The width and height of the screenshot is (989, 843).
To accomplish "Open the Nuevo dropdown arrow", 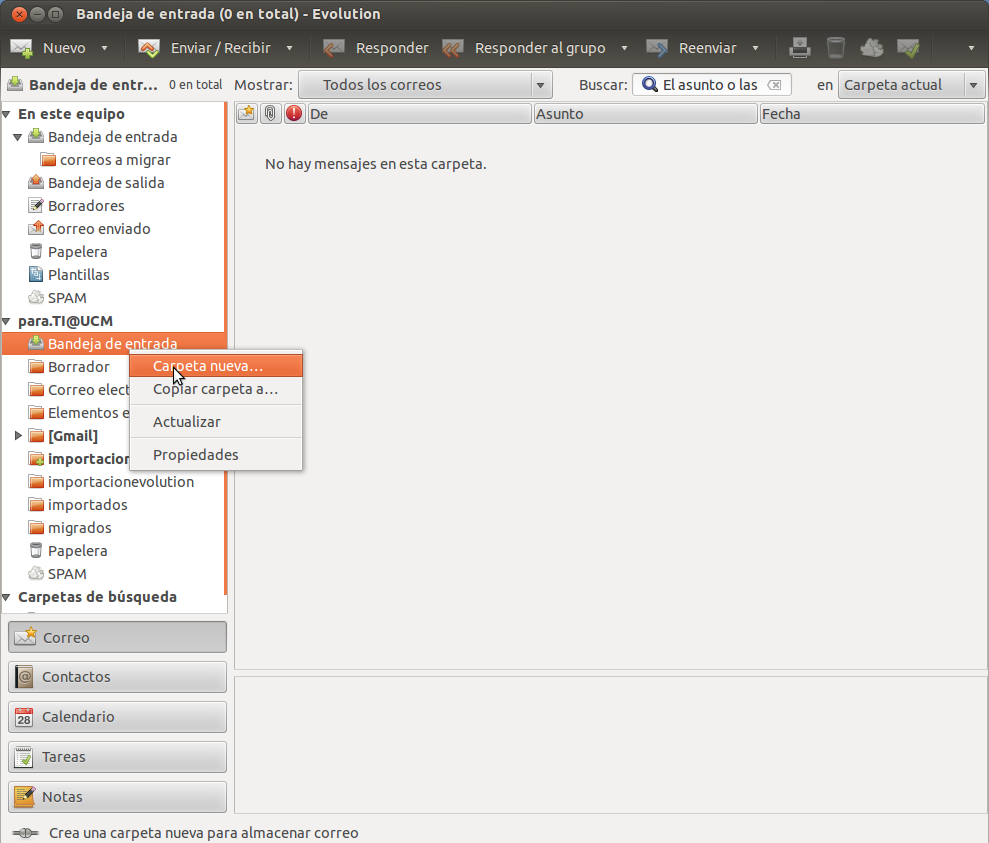I will (x=105, y=48).
